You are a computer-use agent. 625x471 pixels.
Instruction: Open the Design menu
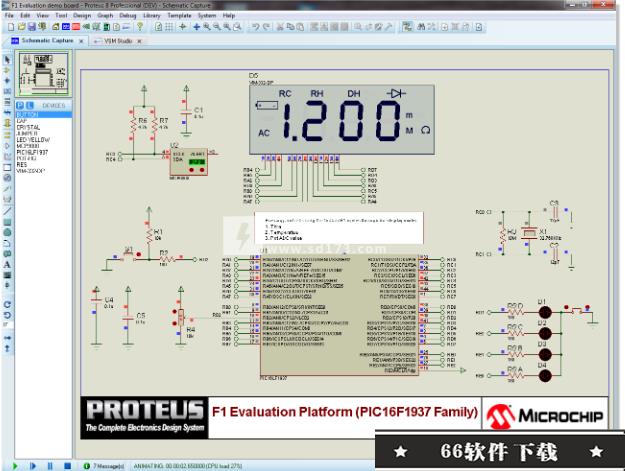point(82,16)
